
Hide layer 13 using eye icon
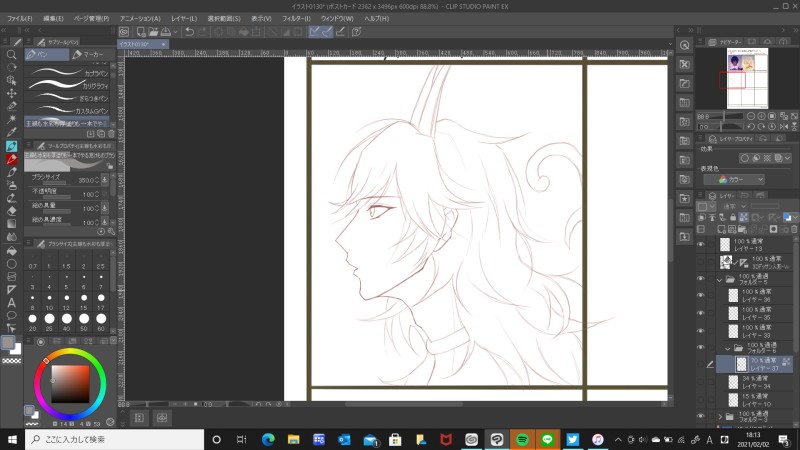(700, 244)
